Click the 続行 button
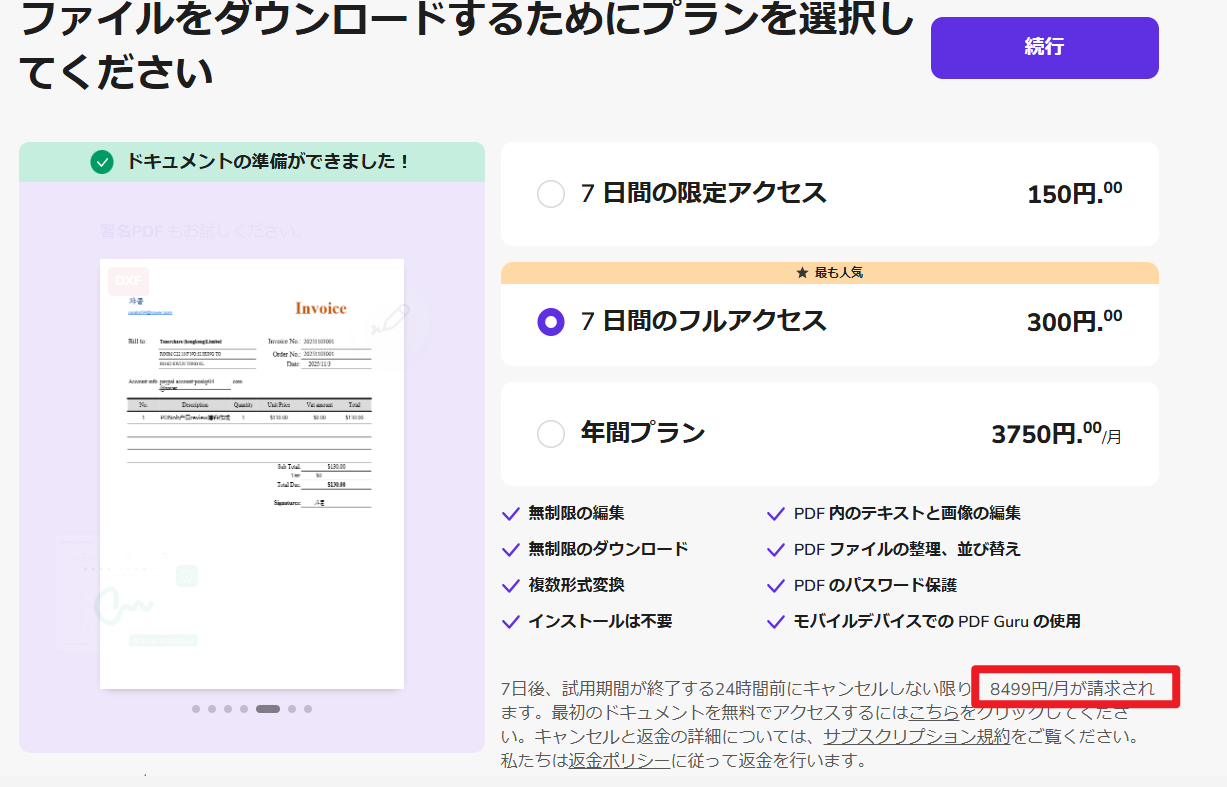This screenshot has height=787, width=1227. [1043, 47]
